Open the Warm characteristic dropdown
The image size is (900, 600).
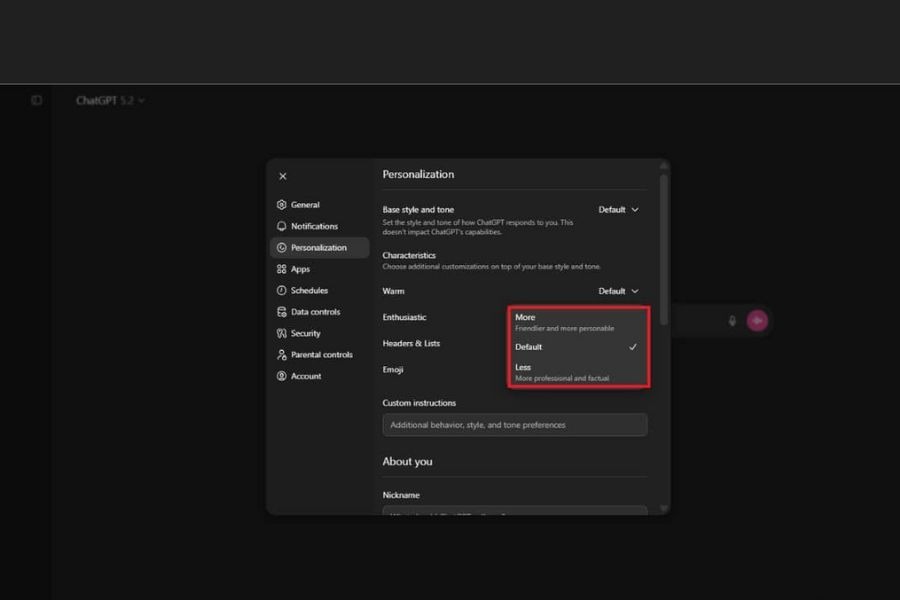tap(618, 291)
